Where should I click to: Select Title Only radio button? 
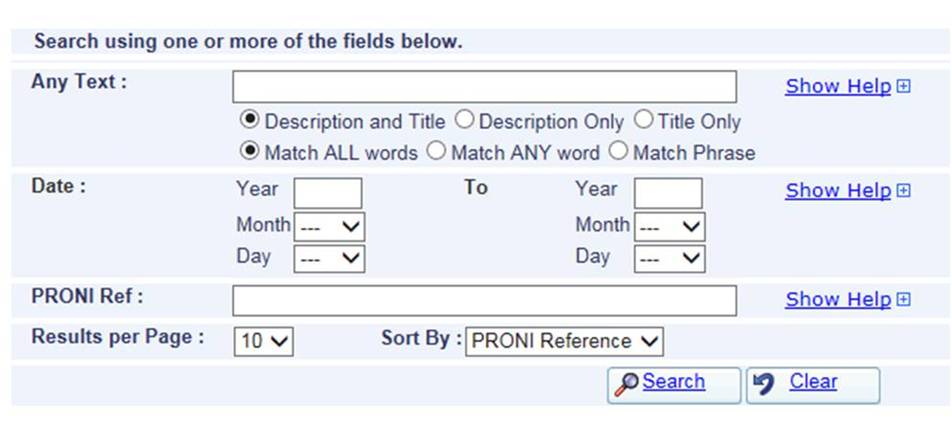point(644,120)
